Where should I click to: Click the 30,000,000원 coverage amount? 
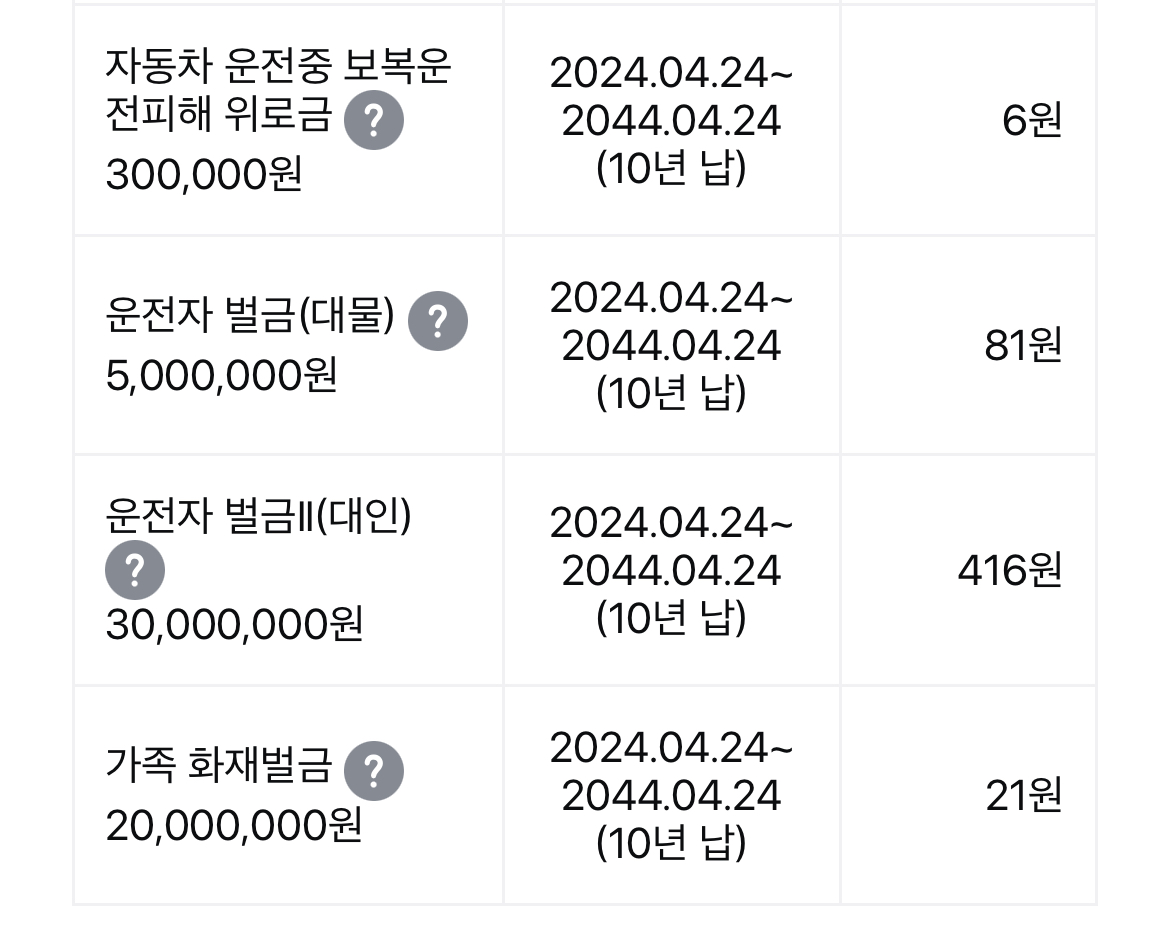(x=233, y=626)
